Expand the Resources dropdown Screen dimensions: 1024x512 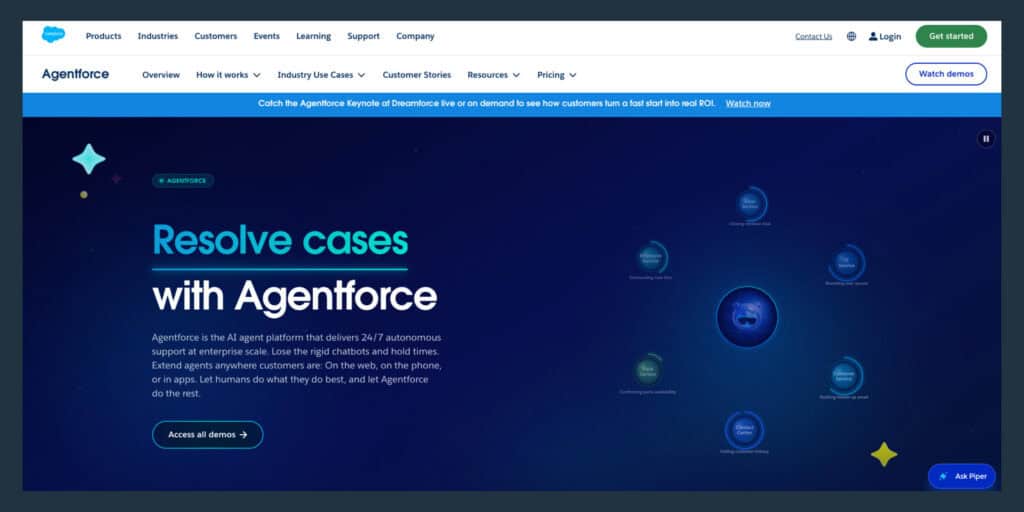coord(494,75)
